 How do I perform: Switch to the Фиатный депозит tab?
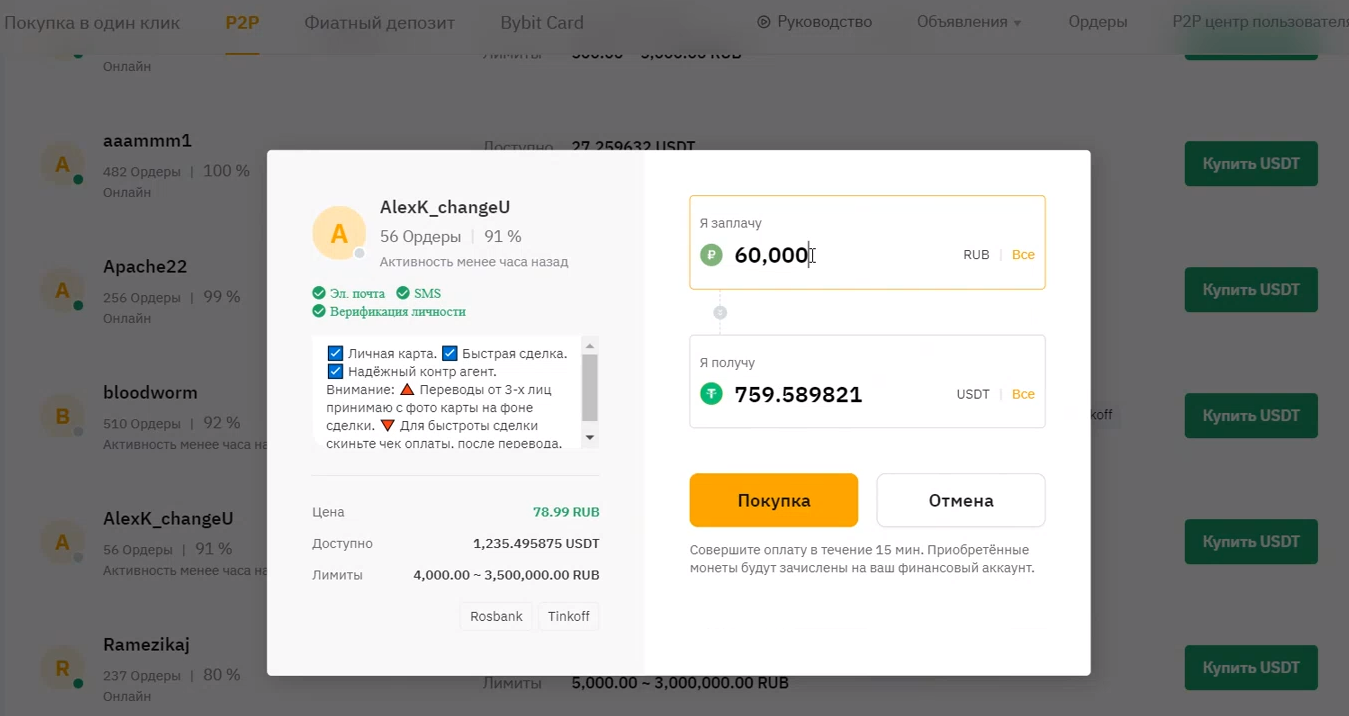click(x=379, y=22)
